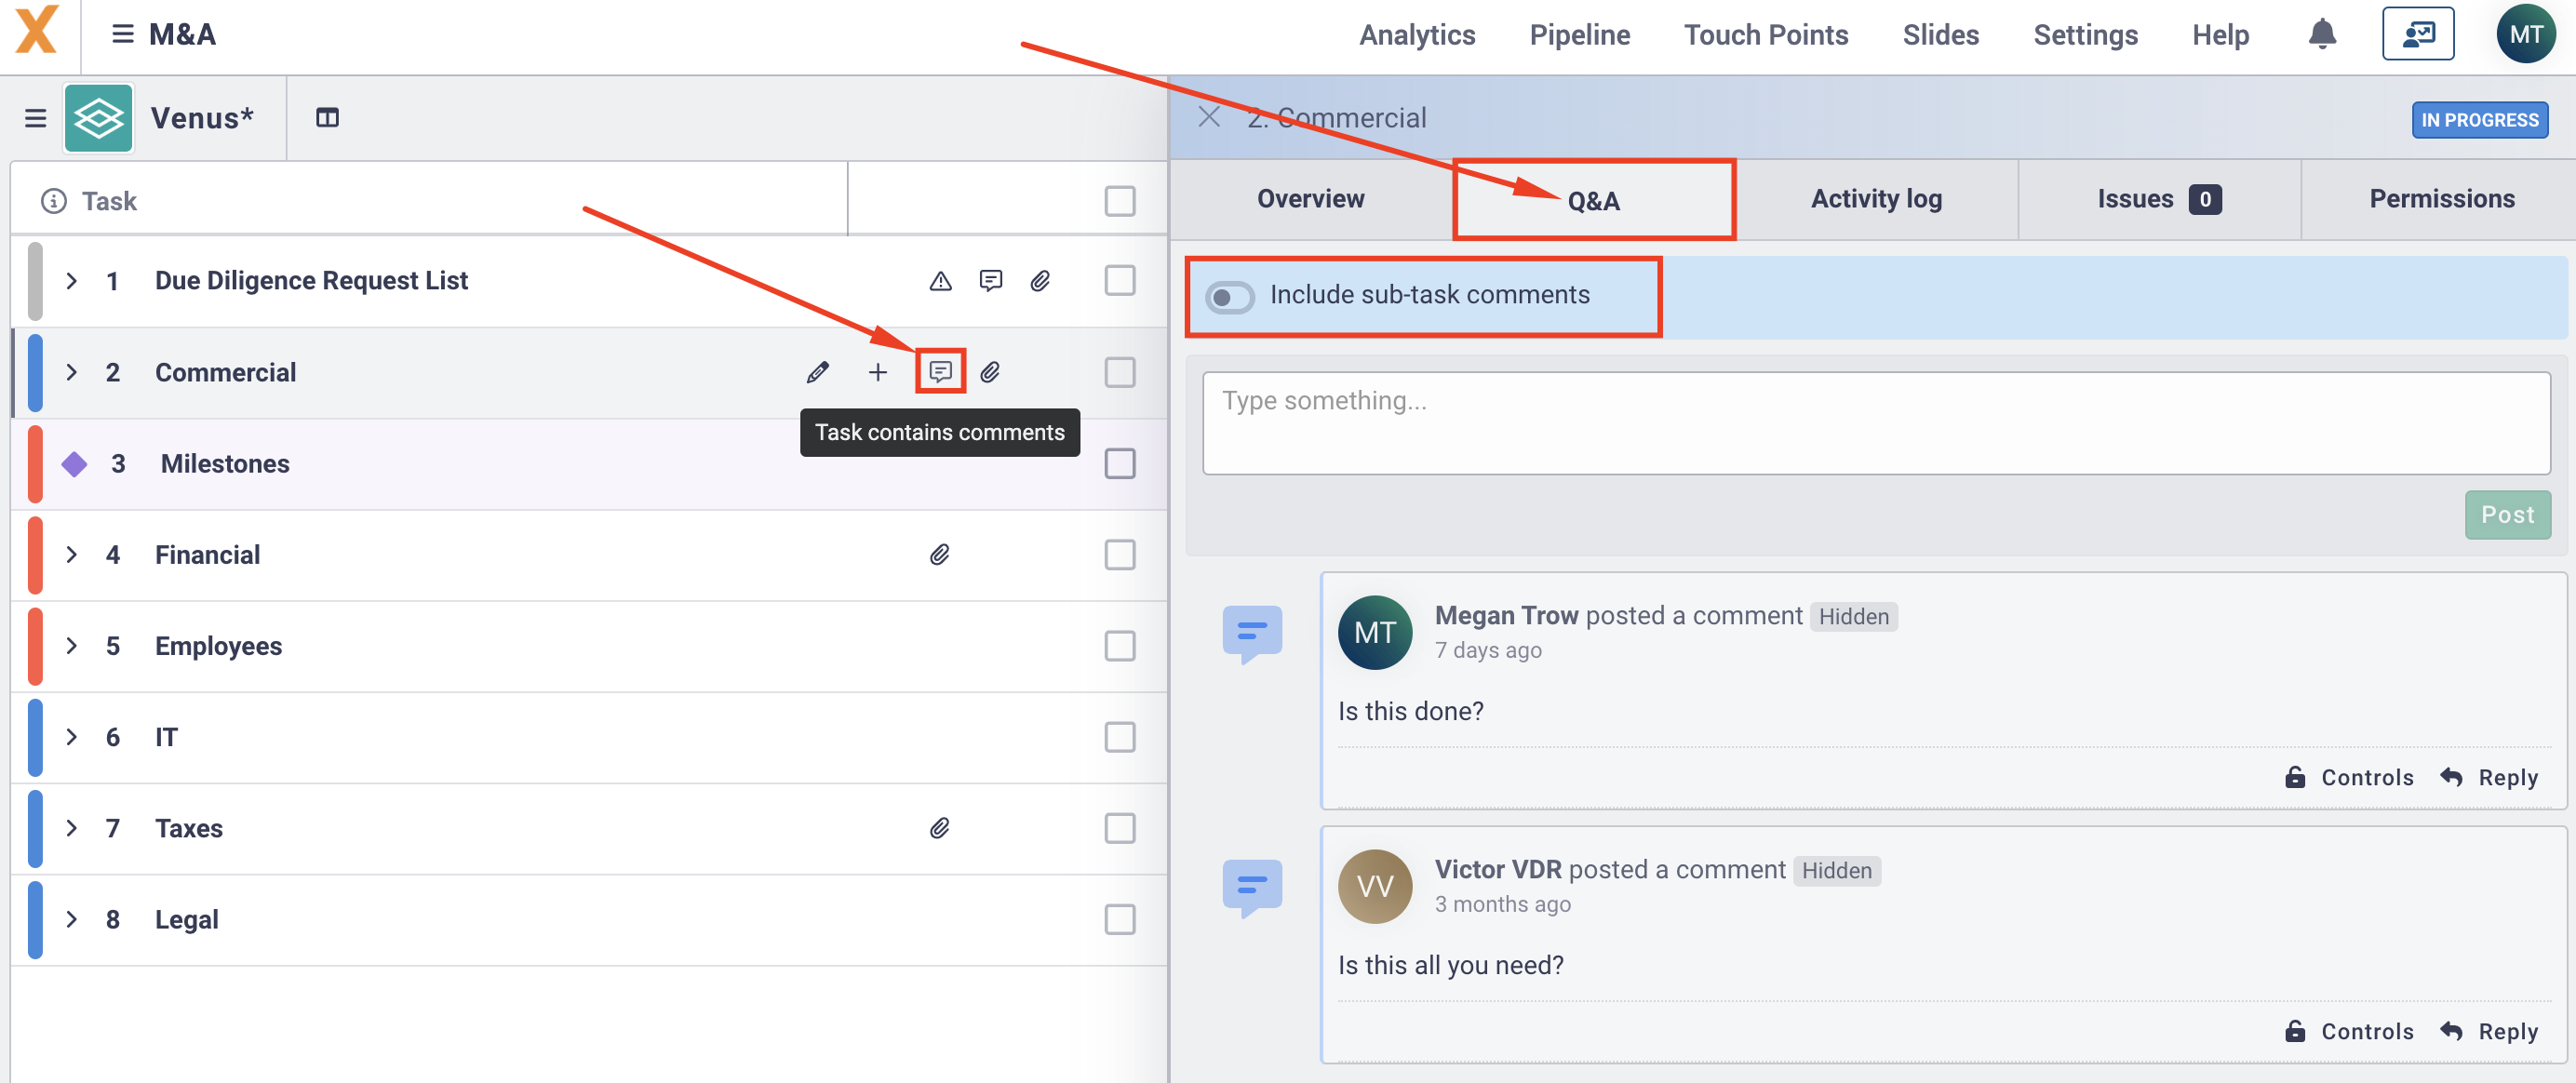The height and width of the screenshot is (1083, 2576).
Task: Open Commercial task attachments paperclip
Action: click(x=990, y=372)
